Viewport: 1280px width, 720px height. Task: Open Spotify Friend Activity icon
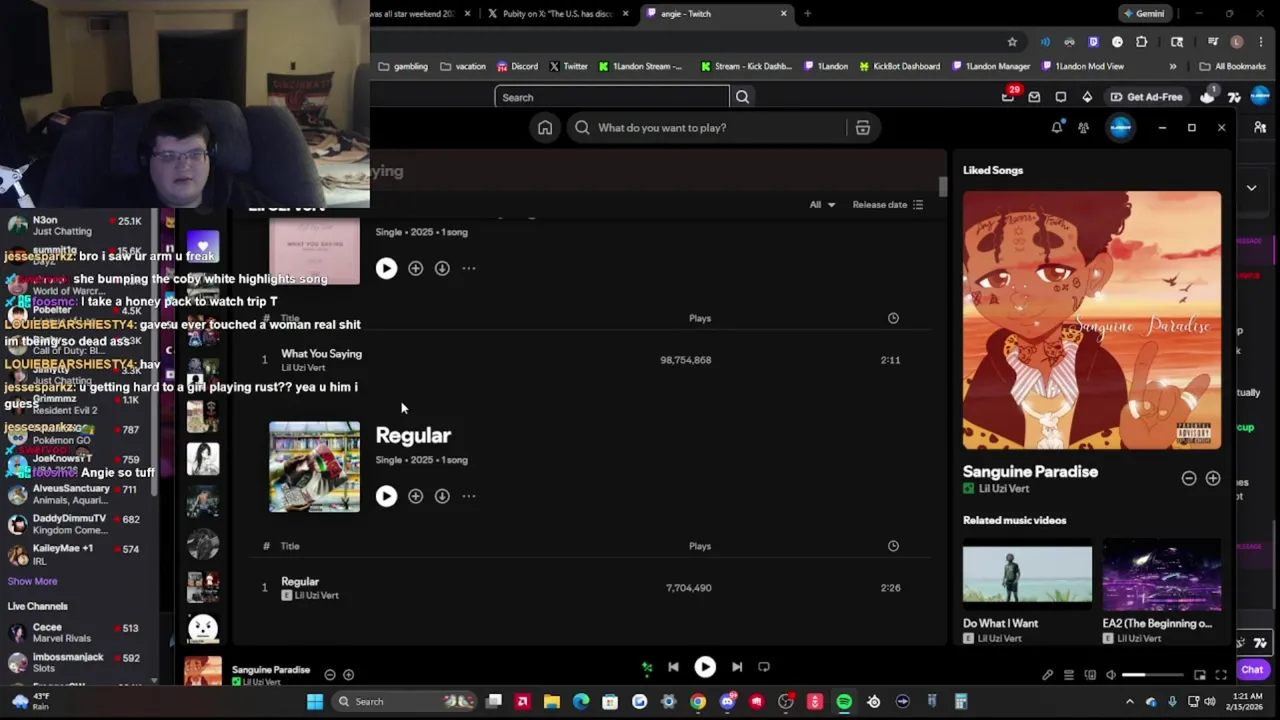tap(1083, 127)
